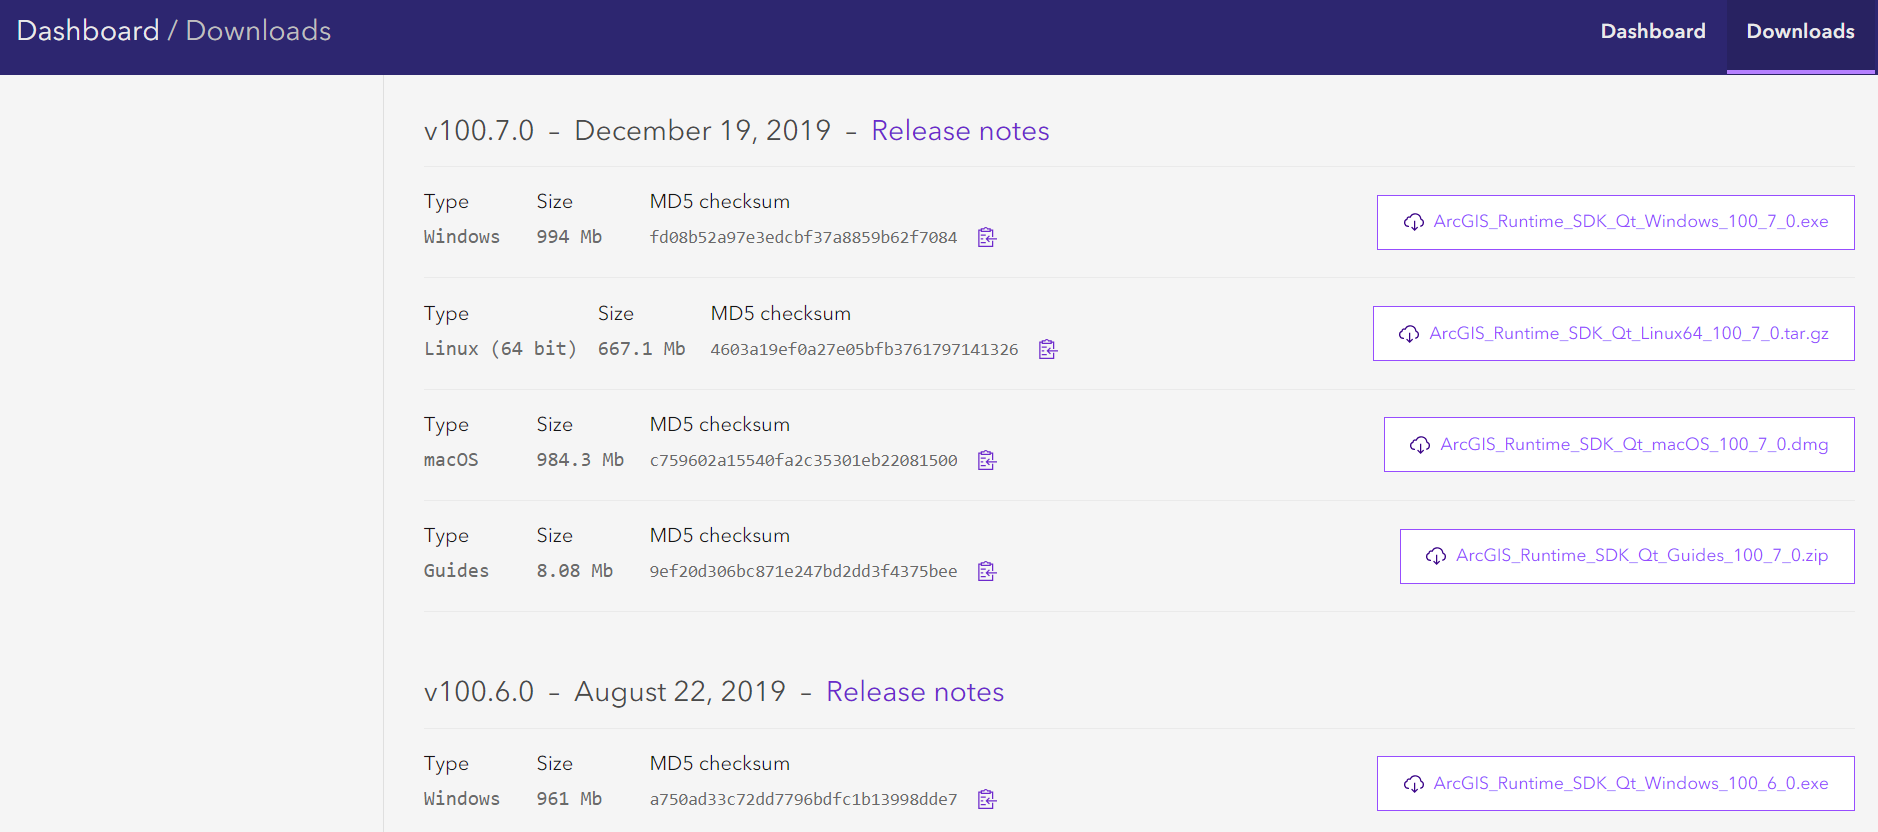The image size is (1878, 832).
Task: Download ArcGIS_Runtime_SDK_Qt_Linux64_100_7_0.tar.gz
Action: (x=1613, y=333)
